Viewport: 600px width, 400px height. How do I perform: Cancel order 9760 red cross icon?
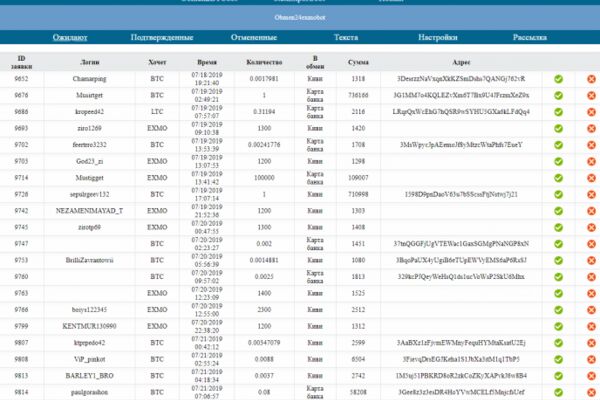click(x=592, y=276)
